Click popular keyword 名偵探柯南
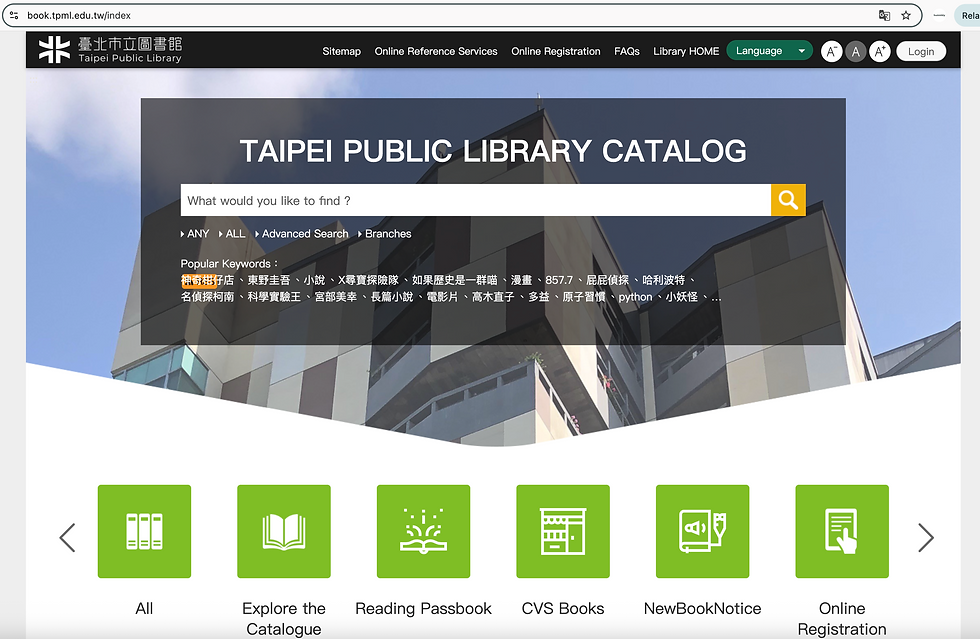The width and height of the screenshot is (980, 639). point(208,297)
